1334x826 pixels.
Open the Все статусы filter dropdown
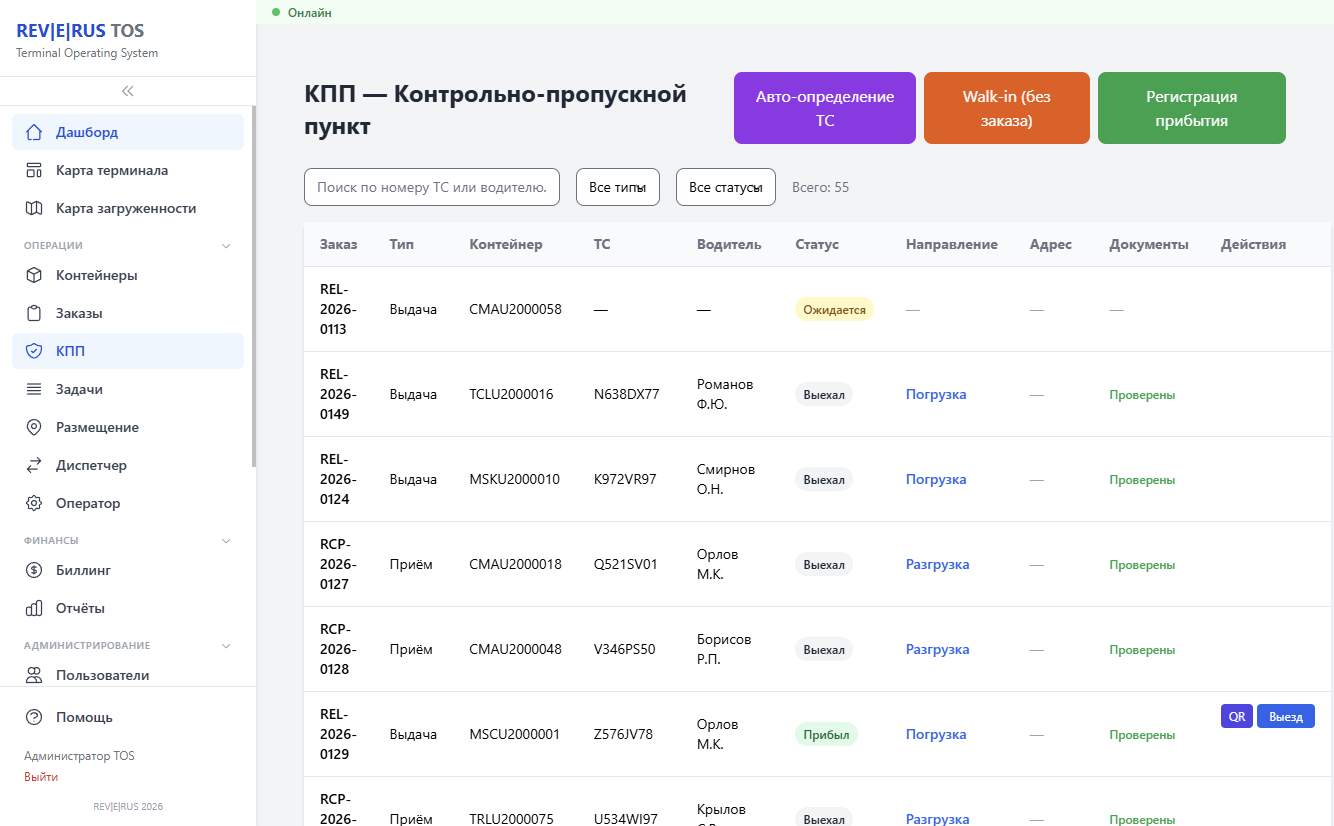pyautogui.click(x=725, y=186)
